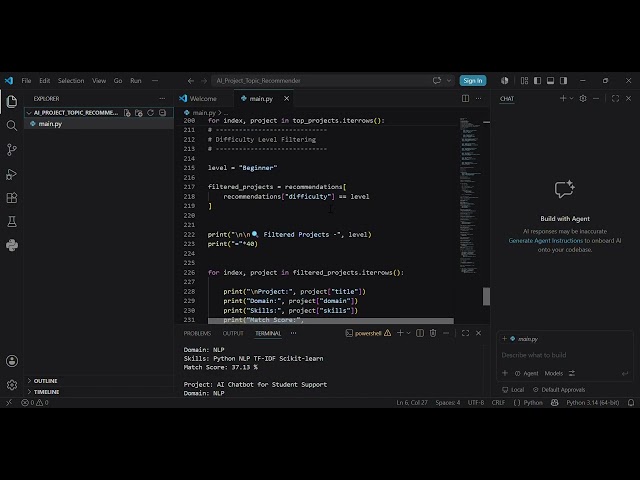Maximize the terminal panel size
This screenshot has width=640, height=480.
(x=465, y=333)
